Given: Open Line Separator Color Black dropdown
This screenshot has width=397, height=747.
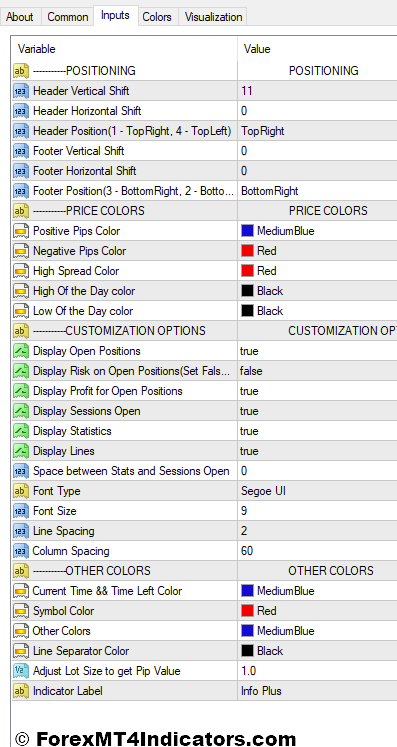Looking at the screenshot, I should (x=317, y=651).
